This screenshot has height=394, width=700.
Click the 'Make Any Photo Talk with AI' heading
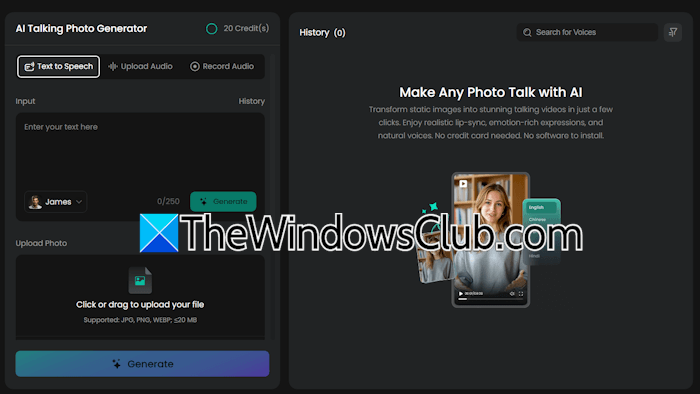[491, 92]
